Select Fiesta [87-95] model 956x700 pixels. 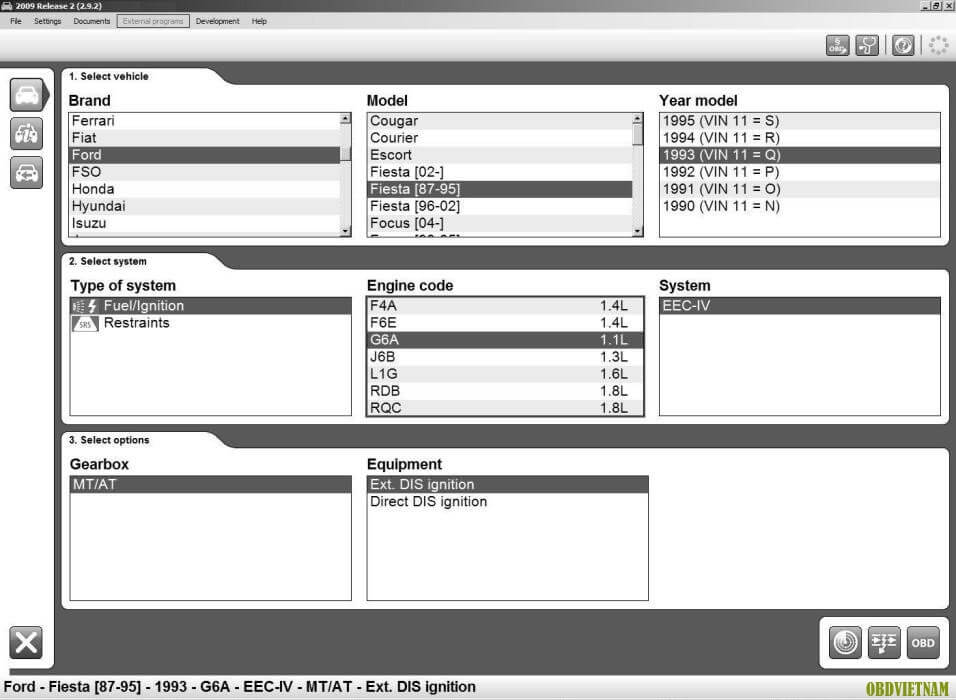pyautogui.click(x=500, y=189)
